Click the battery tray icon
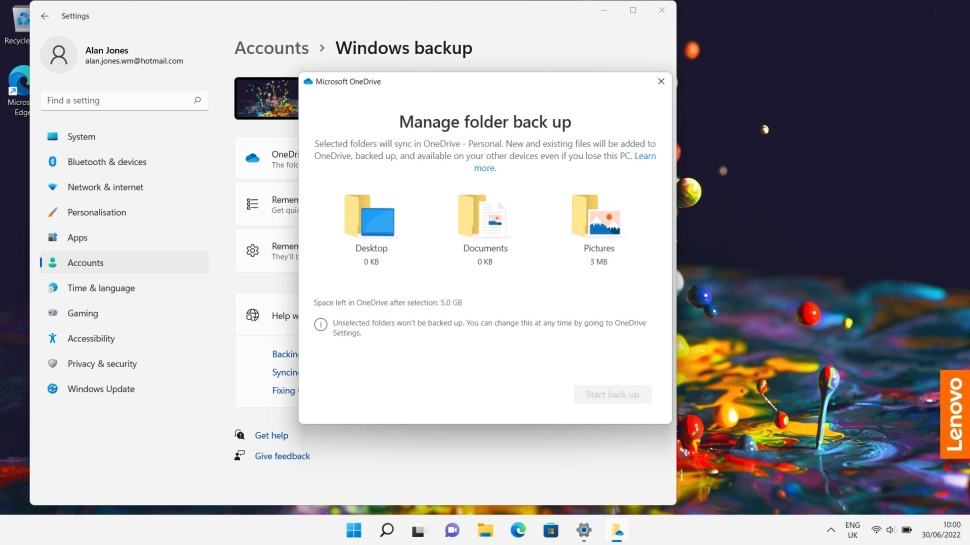The image size is (970, 545). [x=907, y=530]
